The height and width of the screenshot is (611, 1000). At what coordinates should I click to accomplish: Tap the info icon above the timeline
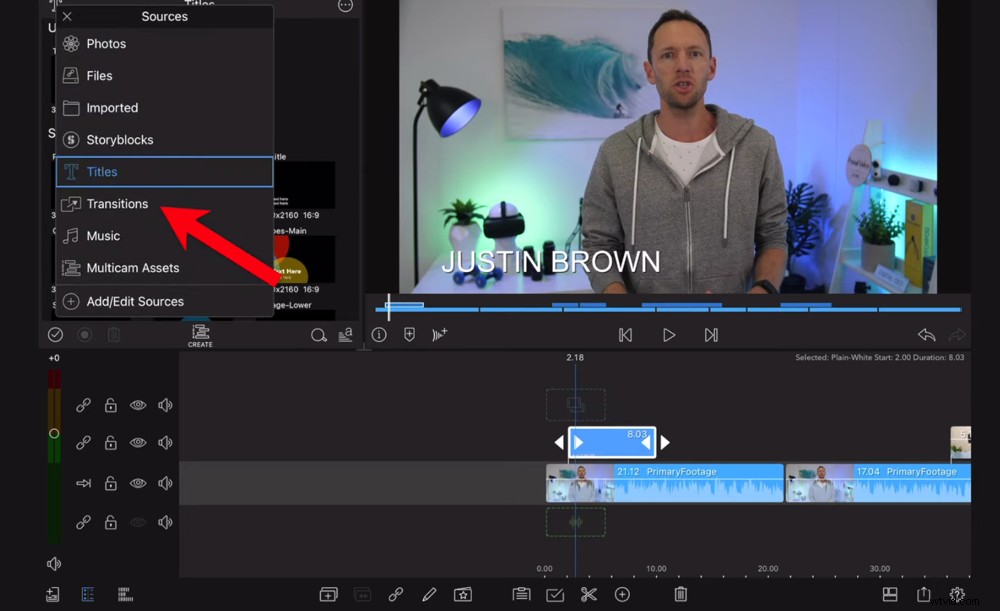[379, 335]
